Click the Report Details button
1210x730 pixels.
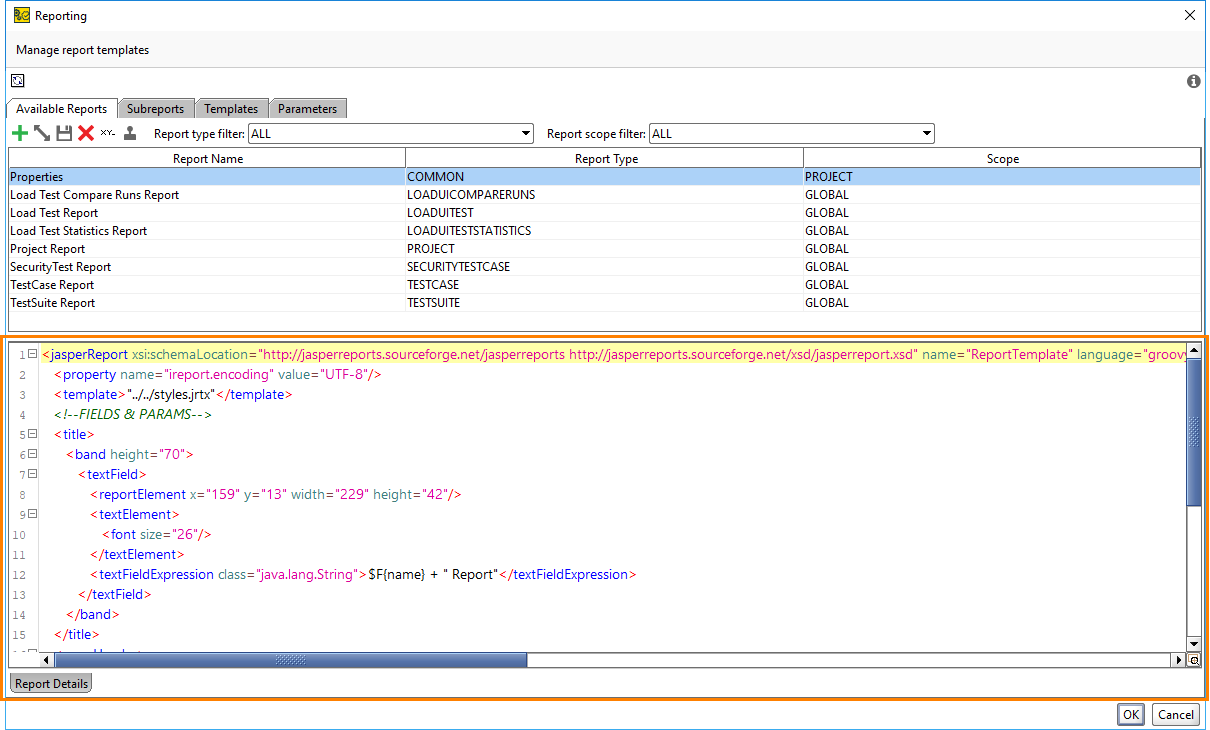(x=50, y=683)
